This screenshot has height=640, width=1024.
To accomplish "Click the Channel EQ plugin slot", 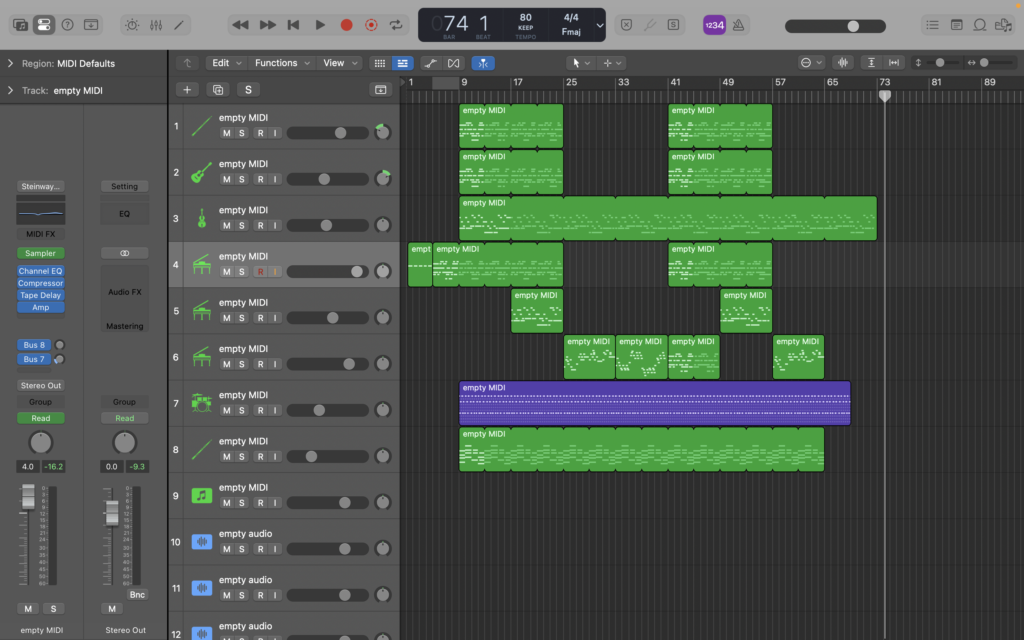I will [x=40, y=271].
